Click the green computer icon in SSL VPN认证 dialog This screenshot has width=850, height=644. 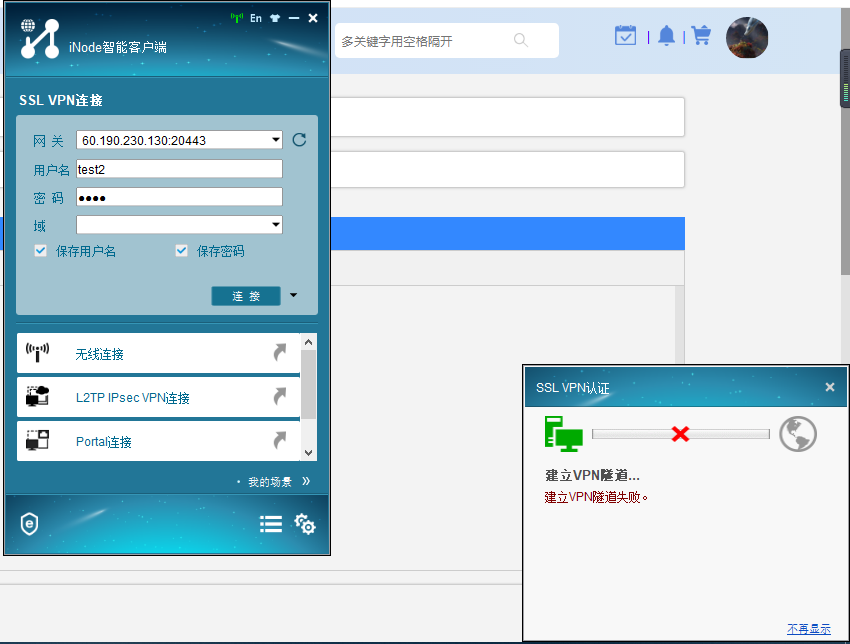(563, 434)
